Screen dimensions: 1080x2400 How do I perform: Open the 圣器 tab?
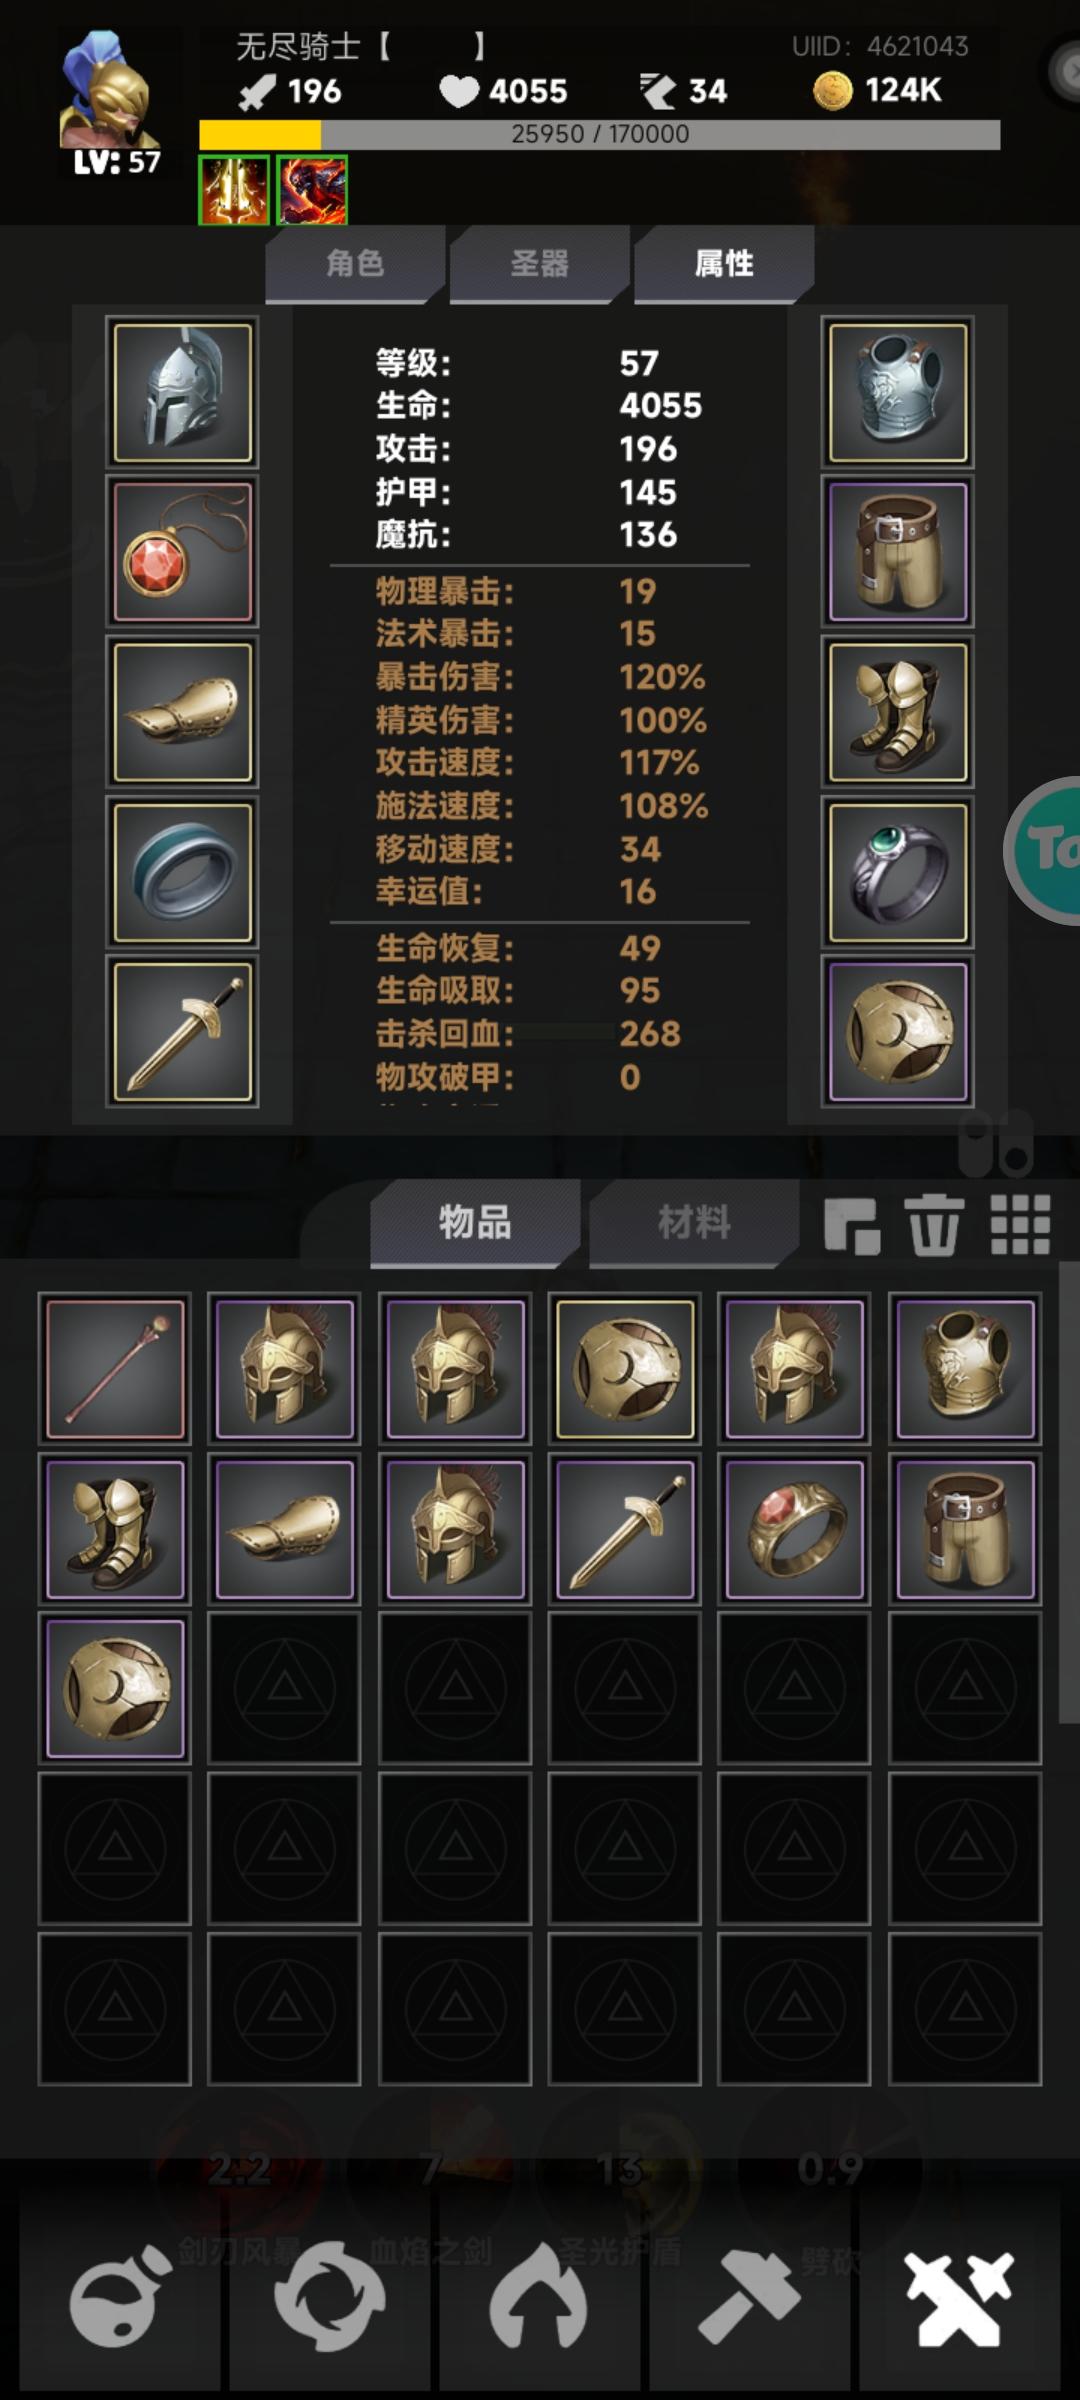click(540, 264)
